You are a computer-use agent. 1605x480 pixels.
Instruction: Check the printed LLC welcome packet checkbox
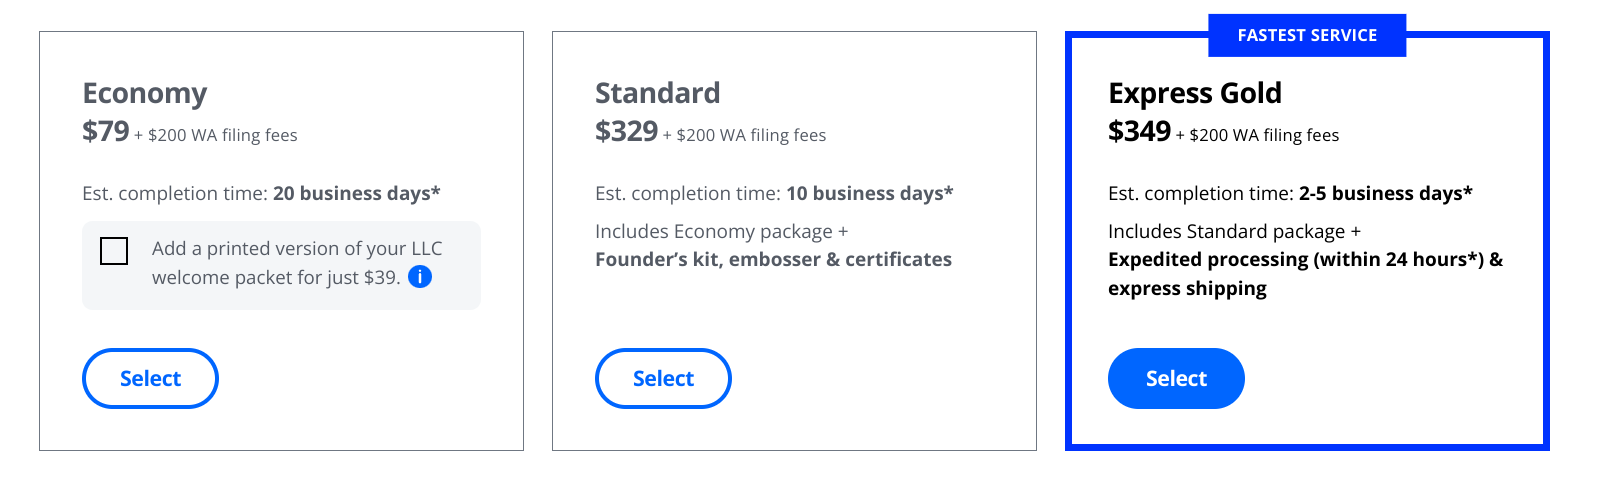114,251
